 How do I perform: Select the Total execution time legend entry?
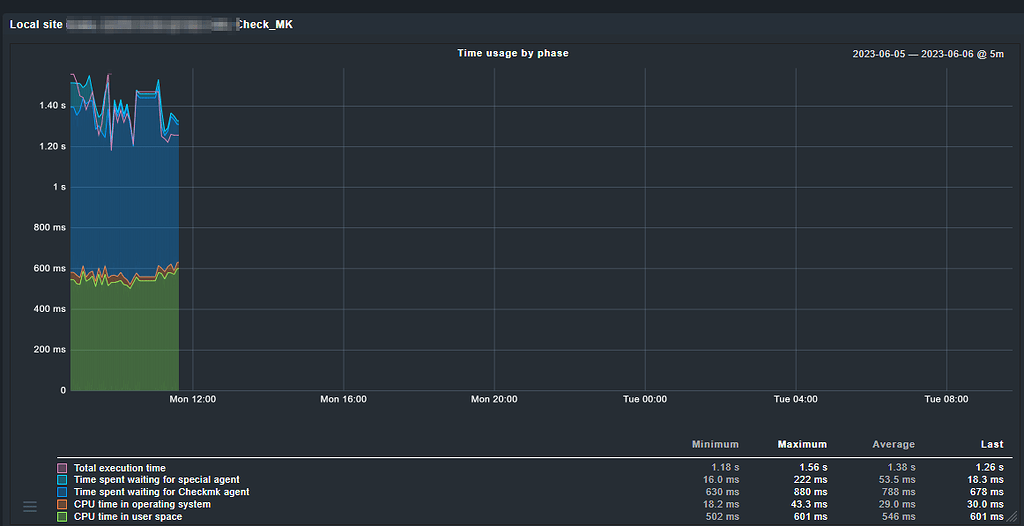coord(120,468)
